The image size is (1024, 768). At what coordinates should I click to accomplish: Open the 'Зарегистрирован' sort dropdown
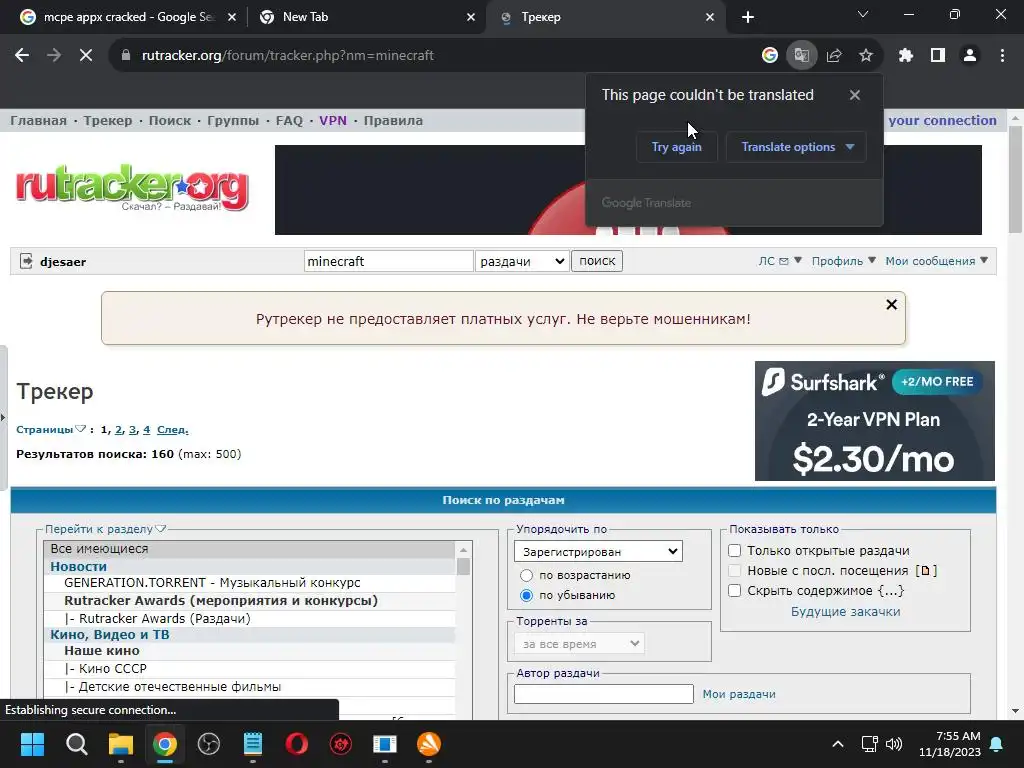click(x=598, y=551)
